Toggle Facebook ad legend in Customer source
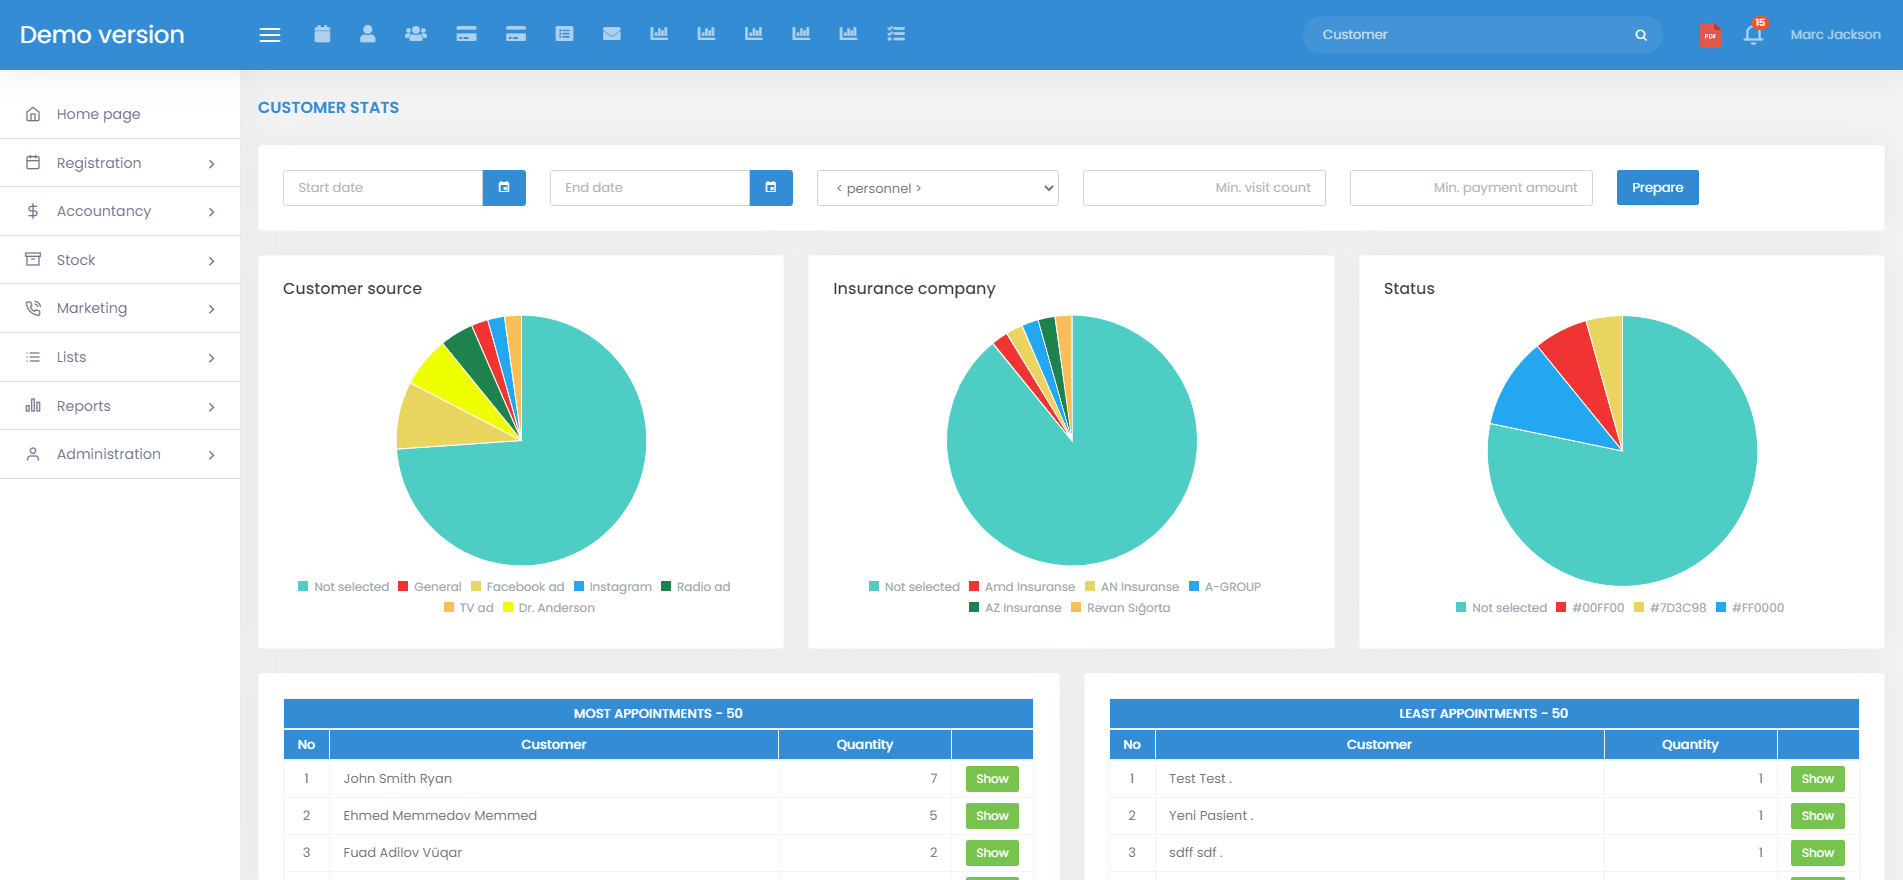The image size is (1903, 880). (x=517, y=587)
